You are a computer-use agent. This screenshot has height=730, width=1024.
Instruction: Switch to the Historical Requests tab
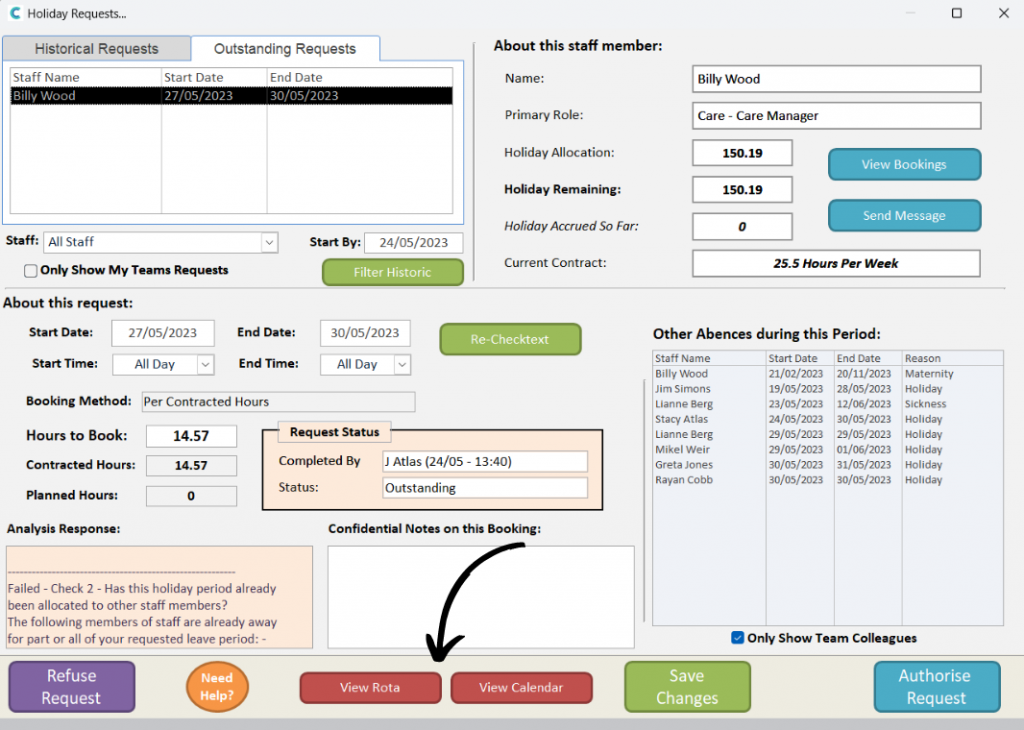(x=96, y=49)
